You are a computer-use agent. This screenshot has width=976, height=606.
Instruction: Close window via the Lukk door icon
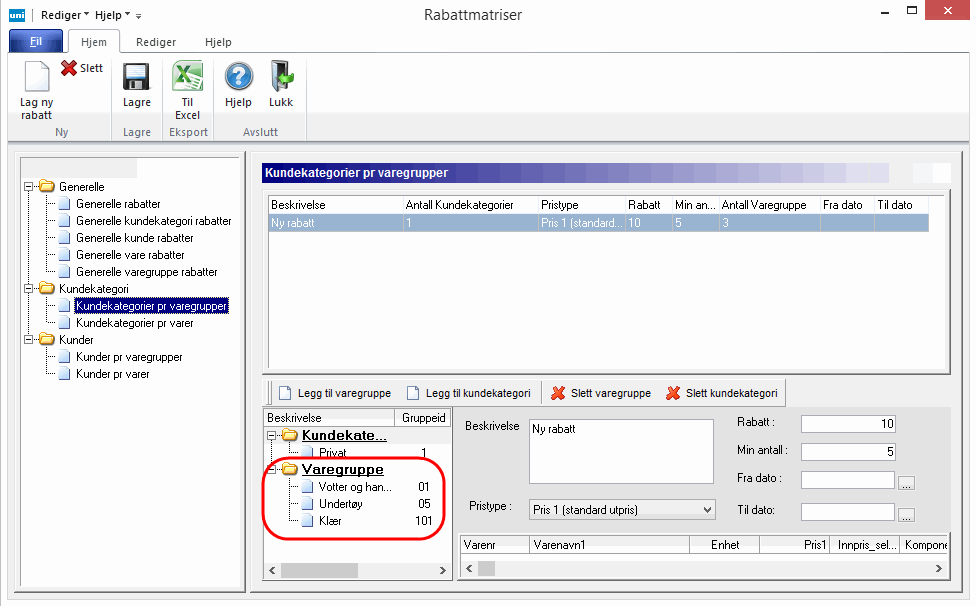point(281,78)
